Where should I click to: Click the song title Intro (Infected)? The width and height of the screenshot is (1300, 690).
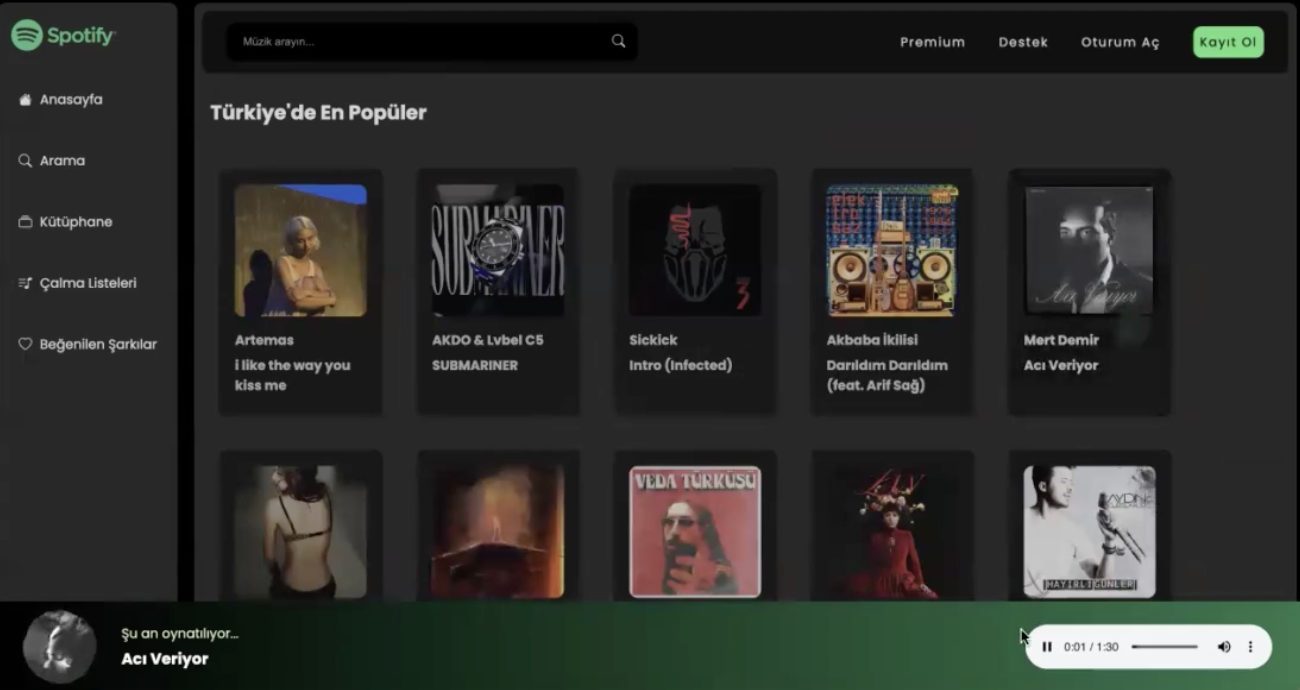(x=681, y=365)
